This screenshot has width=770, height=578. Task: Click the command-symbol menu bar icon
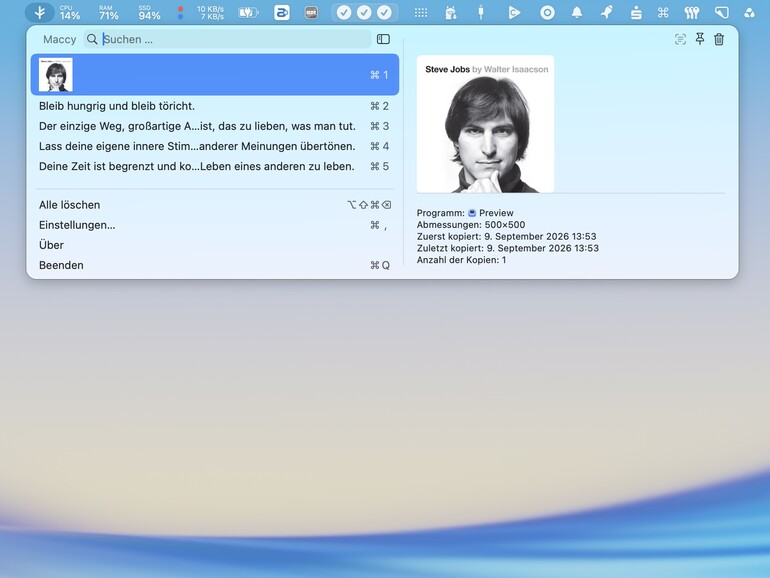[x=663, y=13]
